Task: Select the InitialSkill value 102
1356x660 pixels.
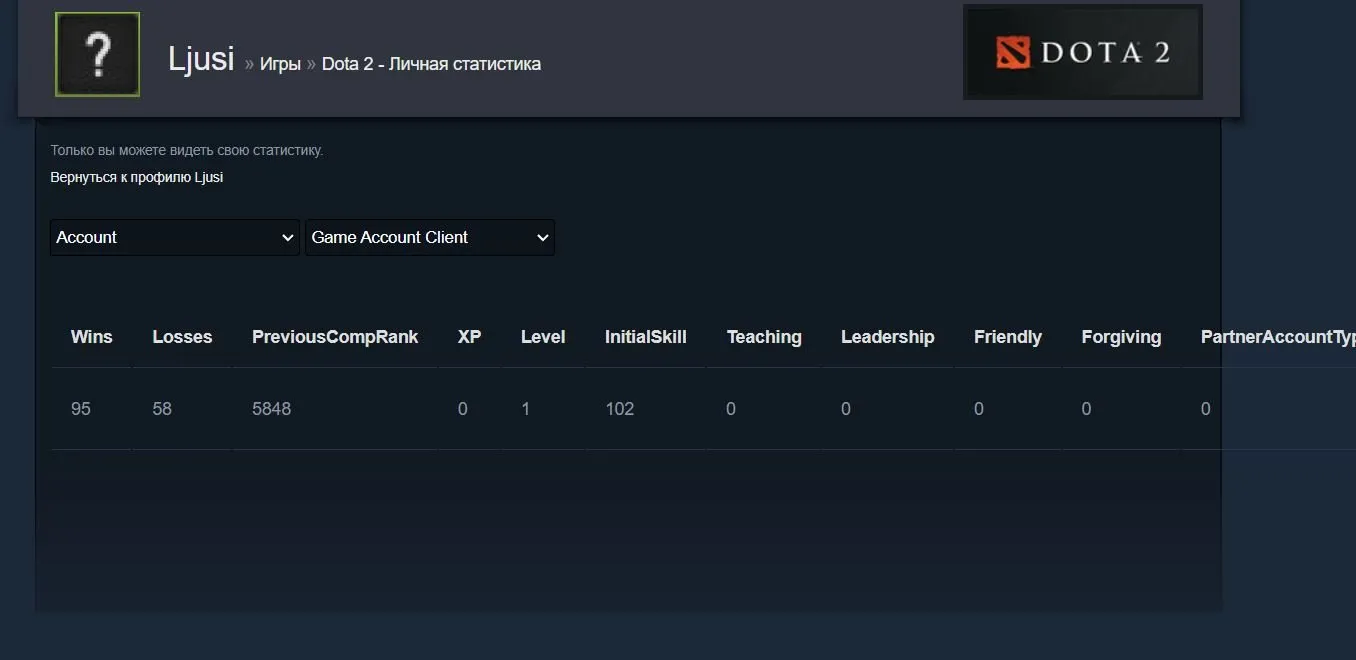Action: [620, 409]
